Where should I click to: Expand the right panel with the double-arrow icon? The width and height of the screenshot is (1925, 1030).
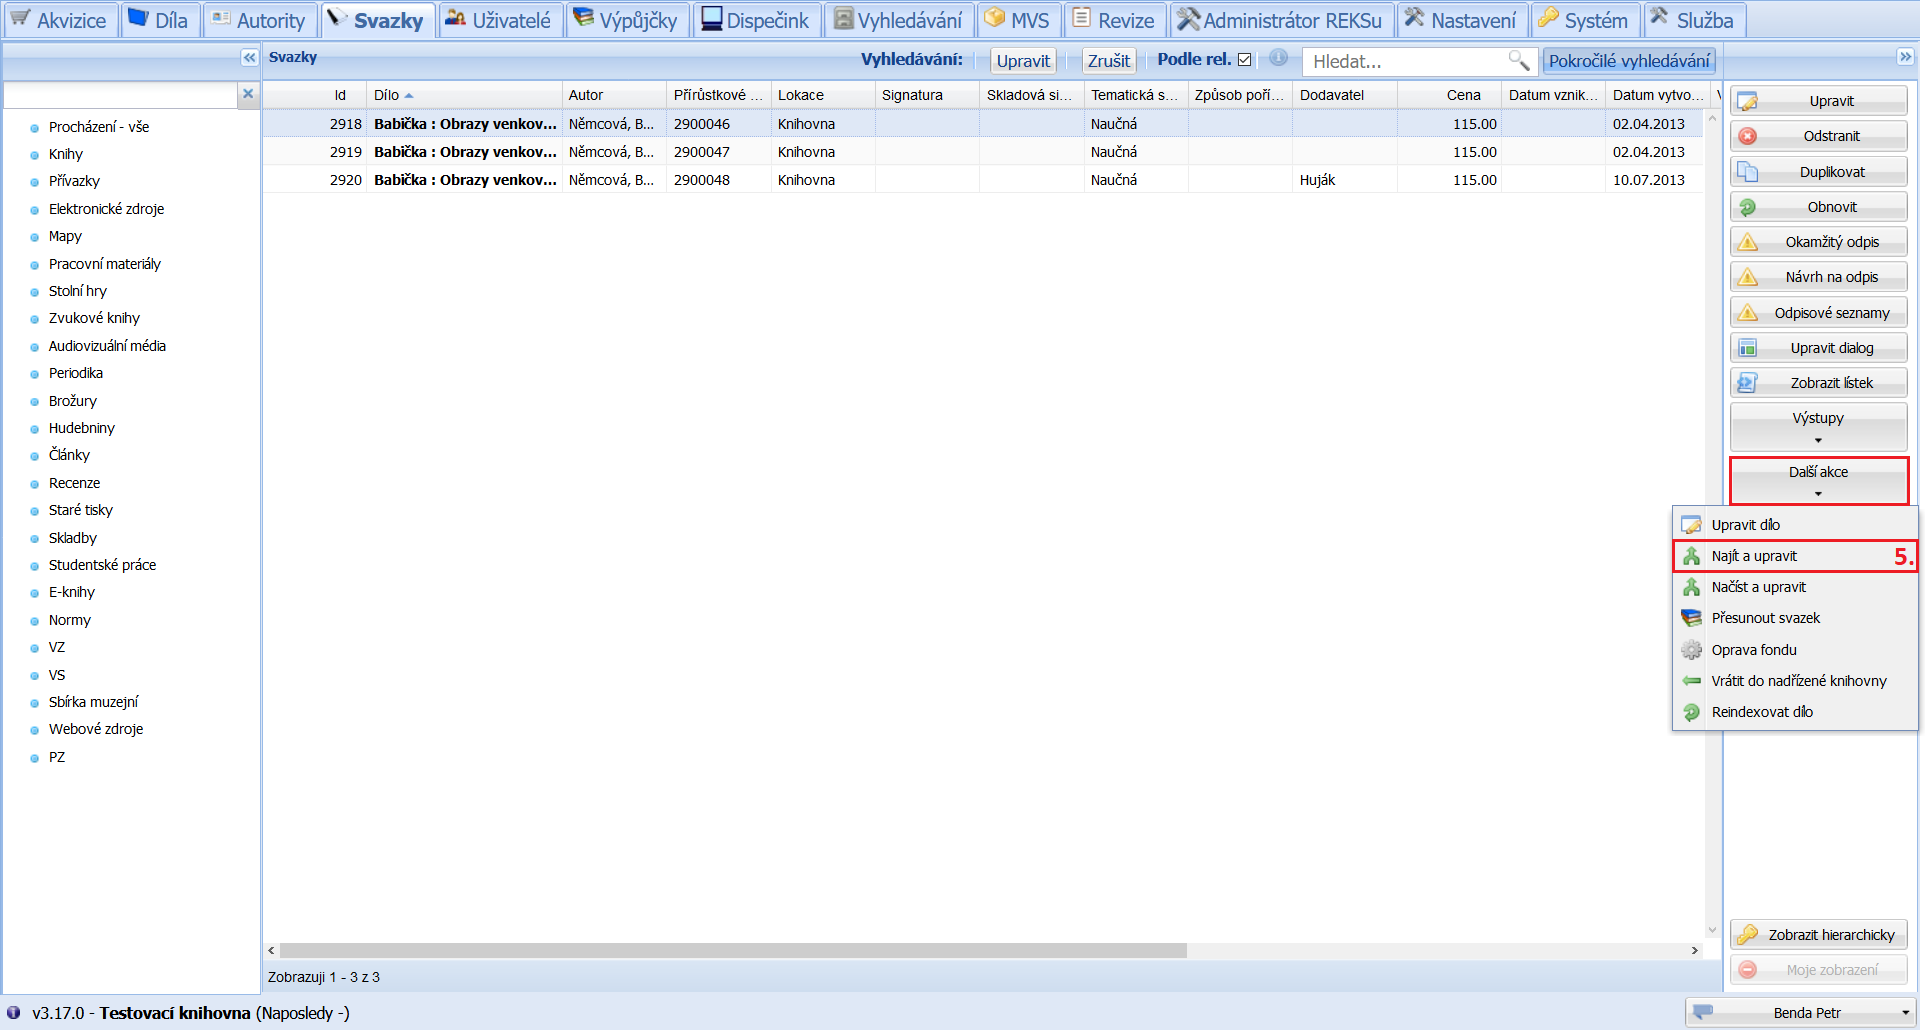pos(1905,58)
